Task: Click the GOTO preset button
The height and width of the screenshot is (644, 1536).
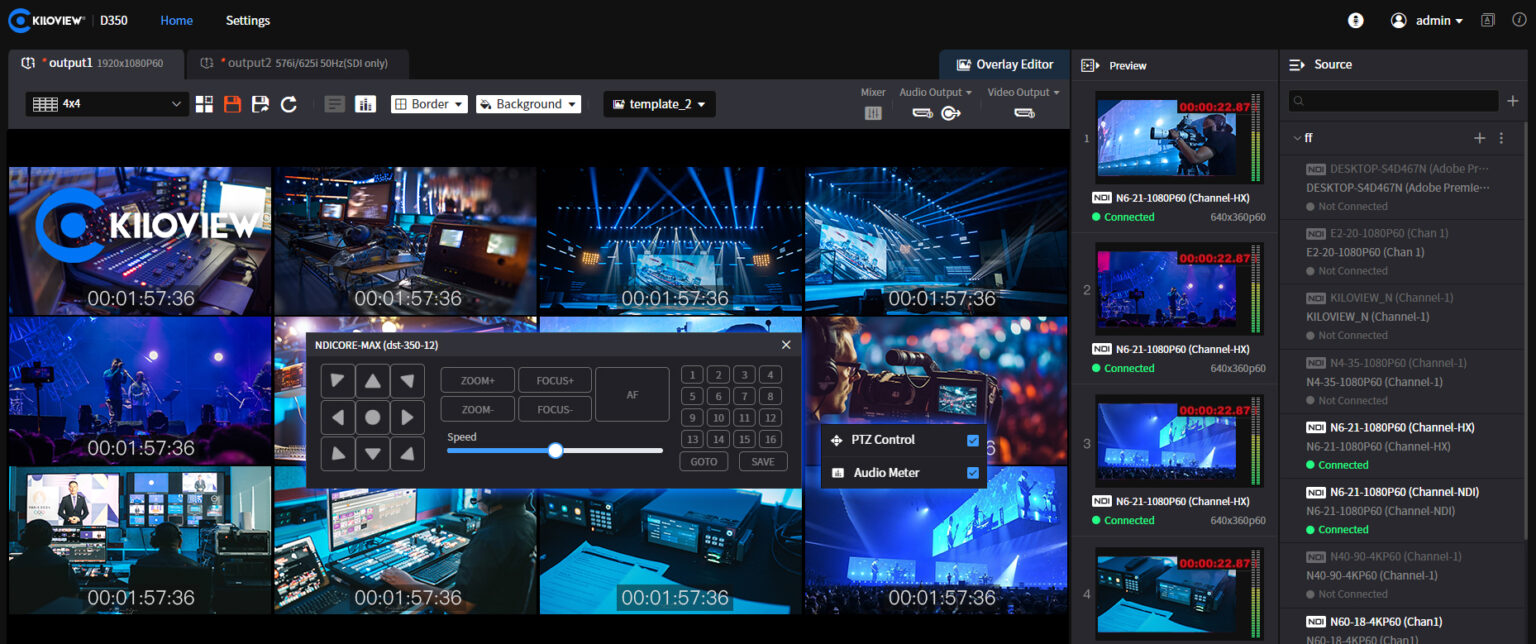Action: [x=703, y=461]
